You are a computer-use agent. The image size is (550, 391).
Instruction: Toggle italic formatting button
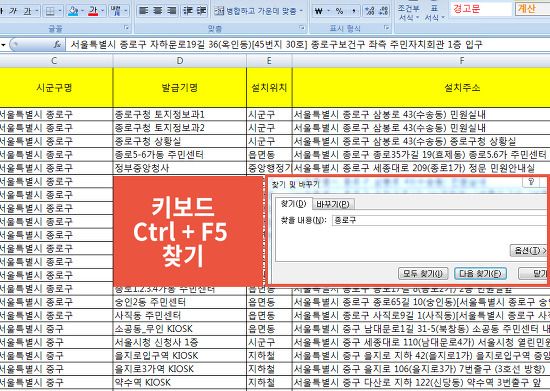13,11
